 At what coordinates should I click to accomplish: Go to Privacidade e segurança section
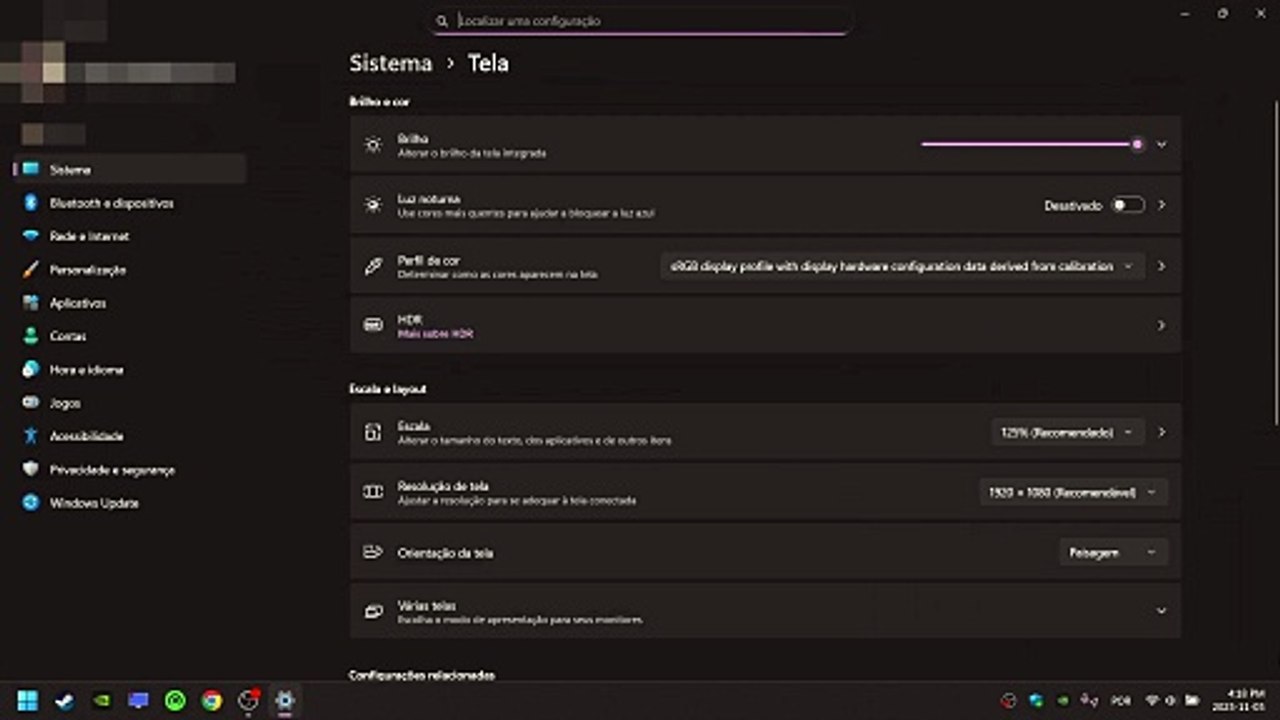[112, 470]
